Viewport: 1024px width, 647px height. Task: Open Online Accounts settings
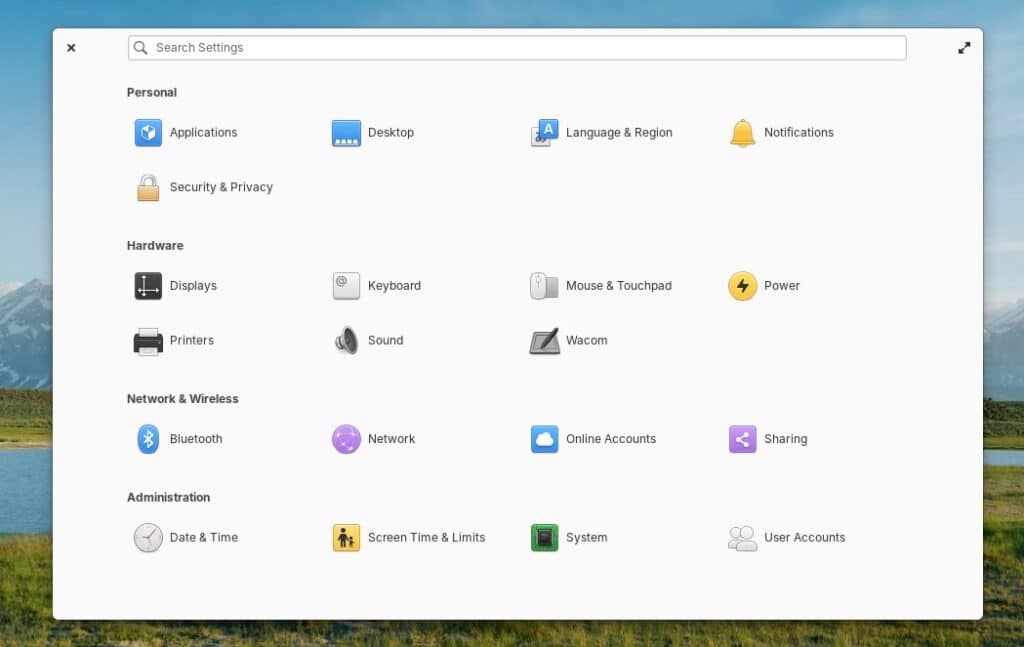pos(593,438)
